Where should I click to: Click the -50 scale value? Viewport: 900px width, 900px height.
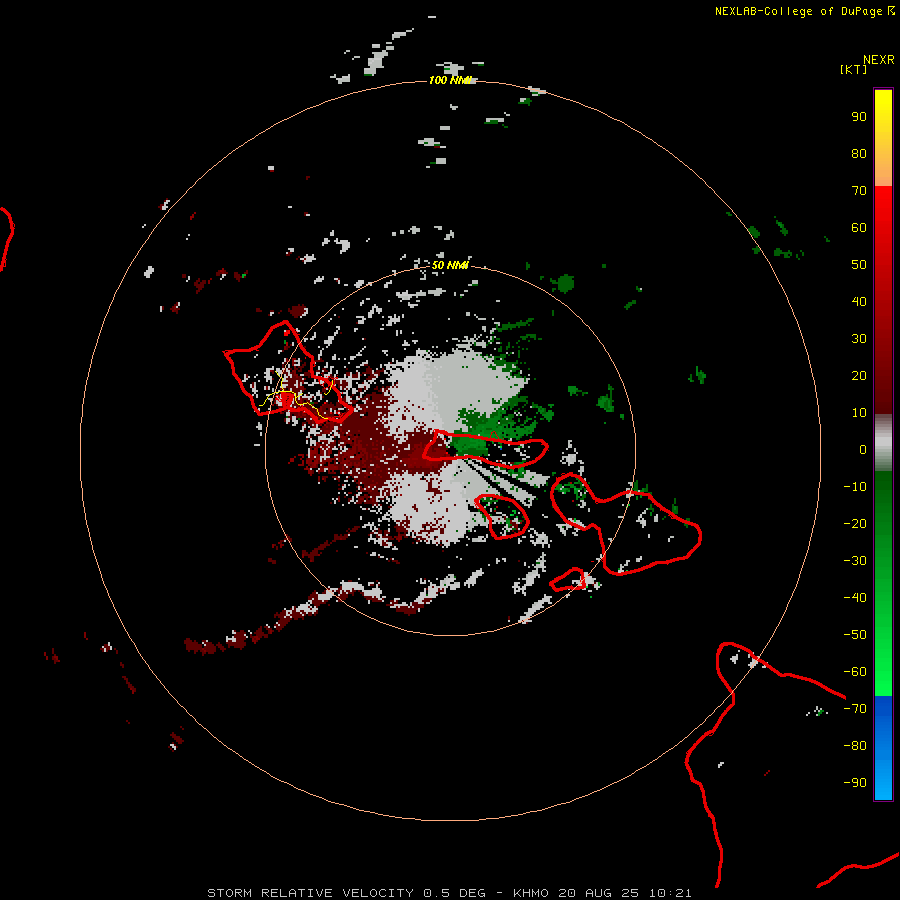[x=855, y=634]
